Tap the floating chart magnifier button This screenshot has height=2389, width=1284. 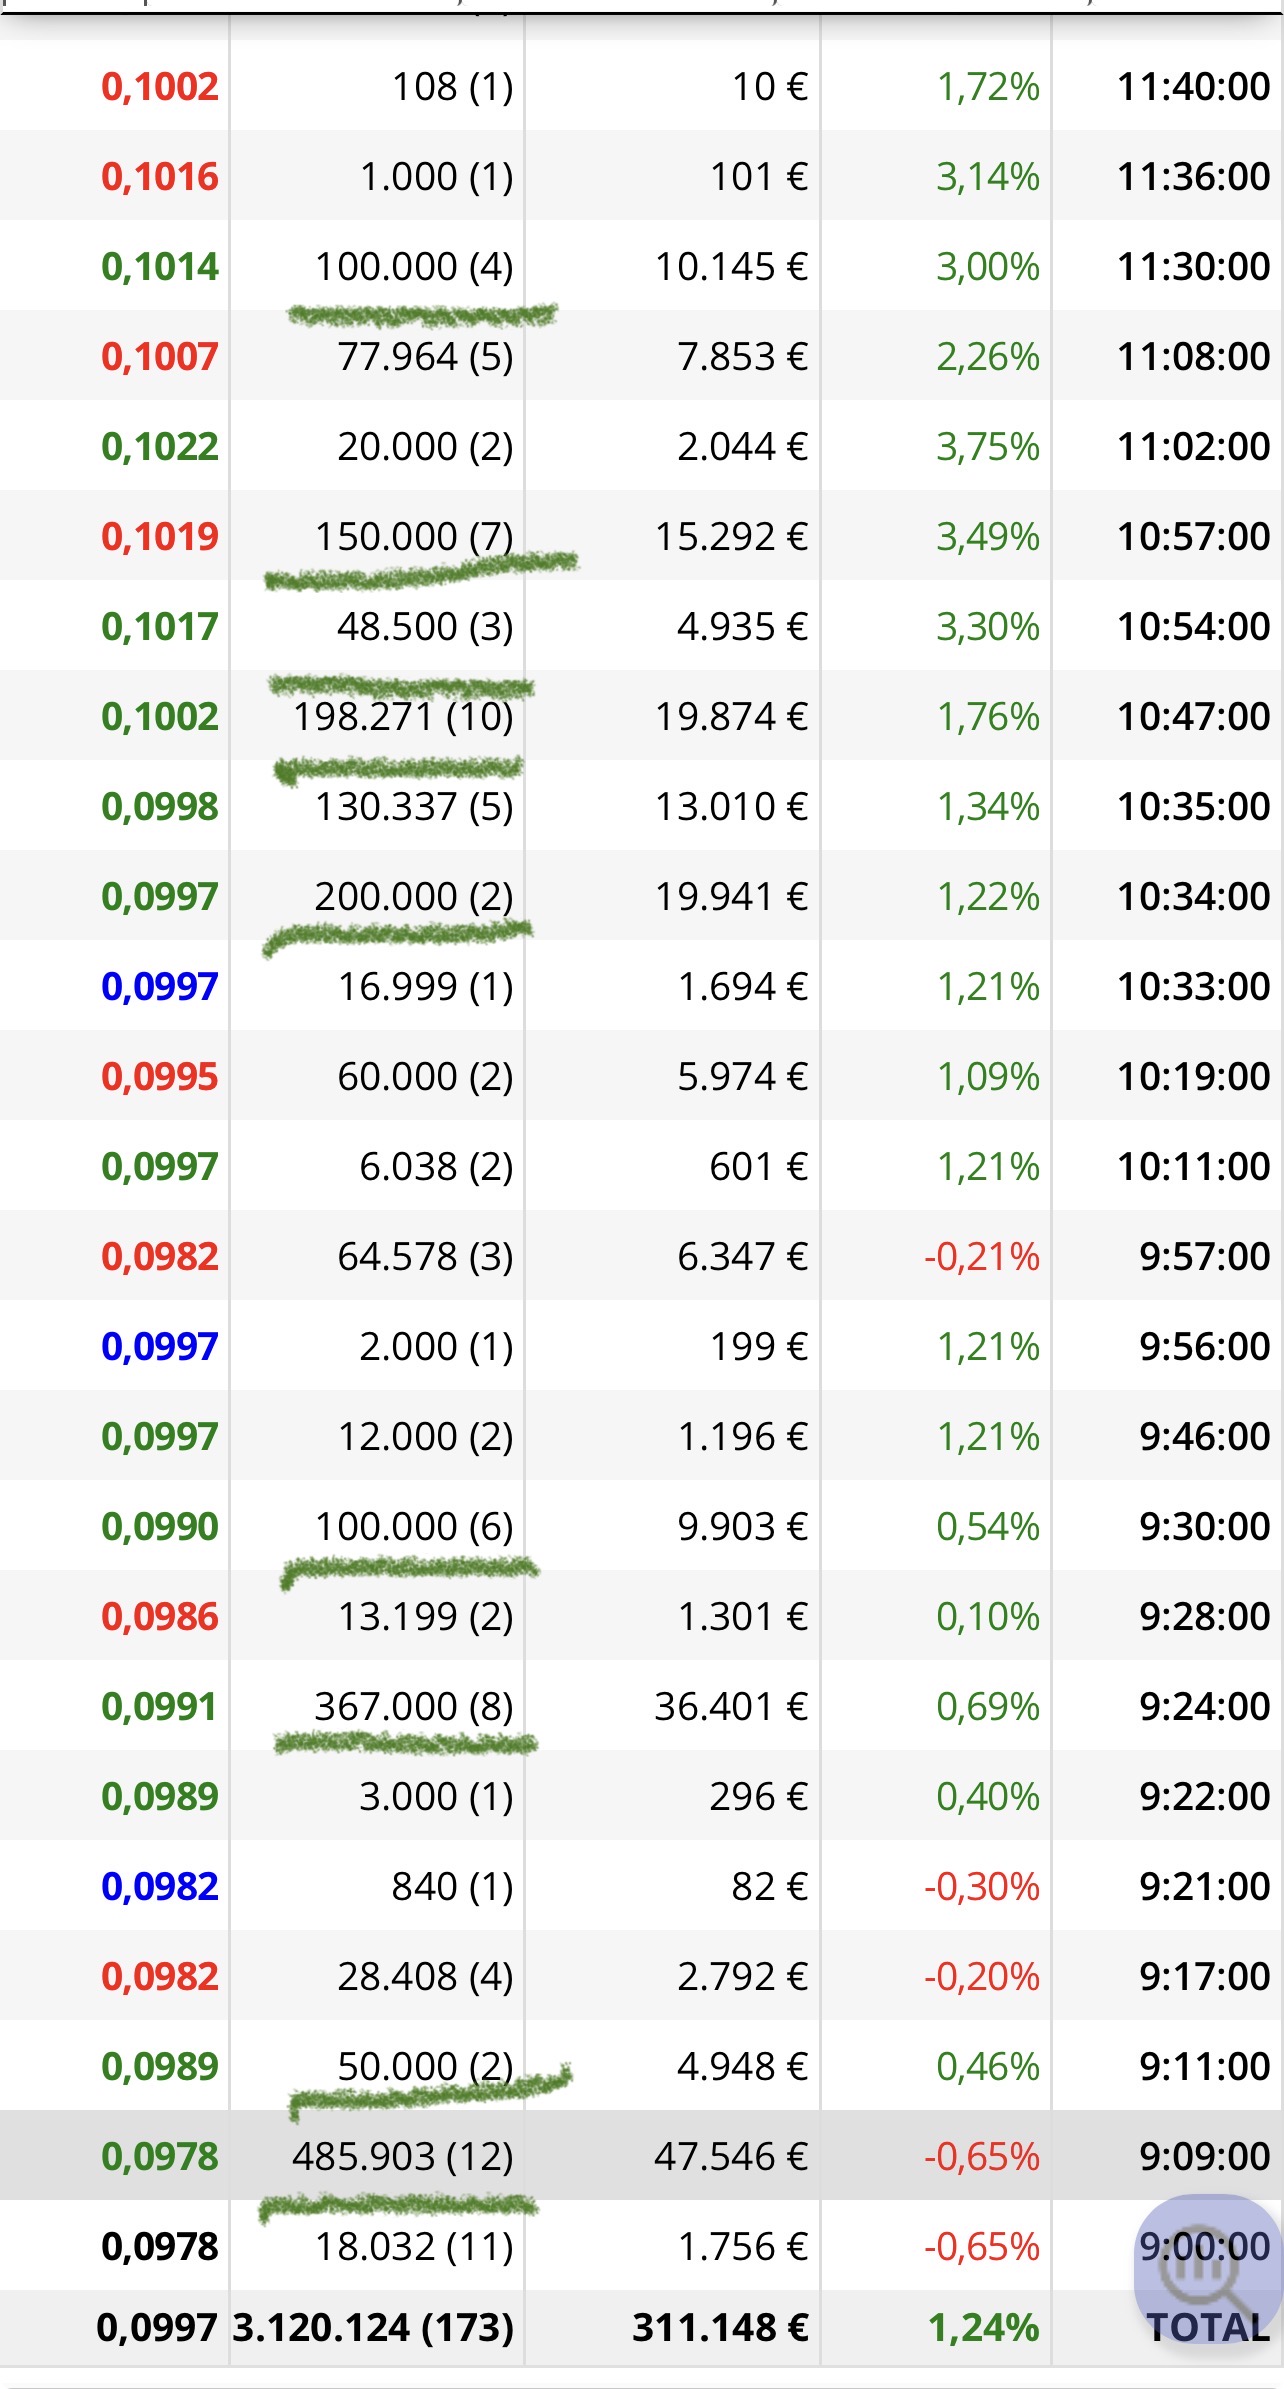[1207, 2267]
